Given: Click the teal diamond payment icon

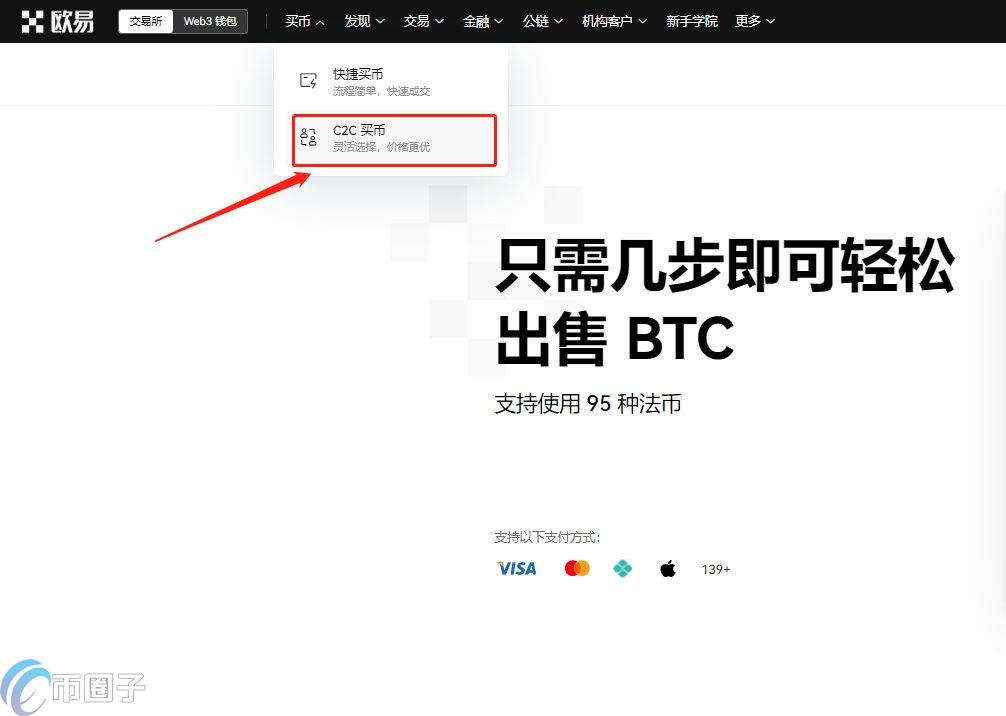Looking at the screenshot, I should 623,568.
